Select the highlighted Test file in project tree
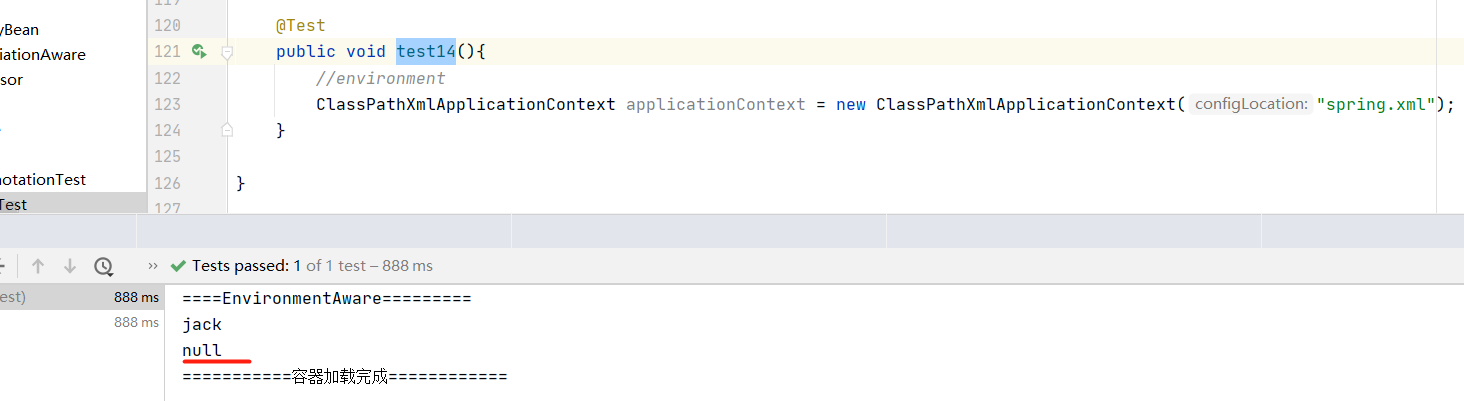Screen dimensions: 1464x401 [14, 204]
